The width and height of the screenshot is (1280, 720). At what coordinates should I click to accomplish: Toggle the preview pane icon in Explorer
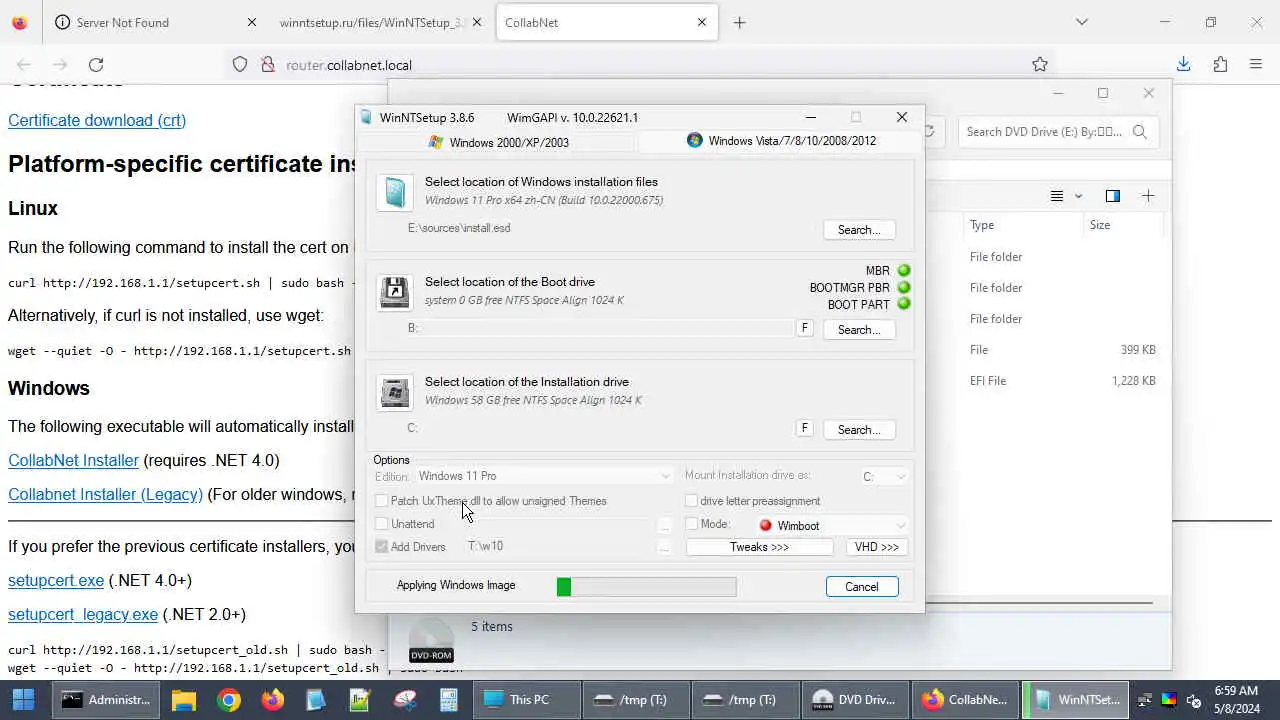(x=1112, y=196)
